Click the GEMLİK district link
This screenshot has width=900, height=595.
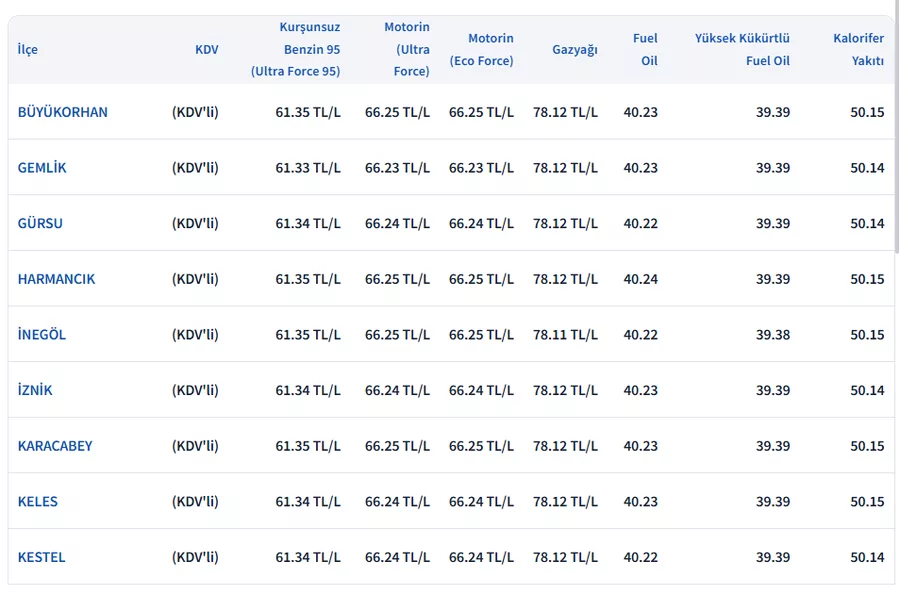coord(42,168)
